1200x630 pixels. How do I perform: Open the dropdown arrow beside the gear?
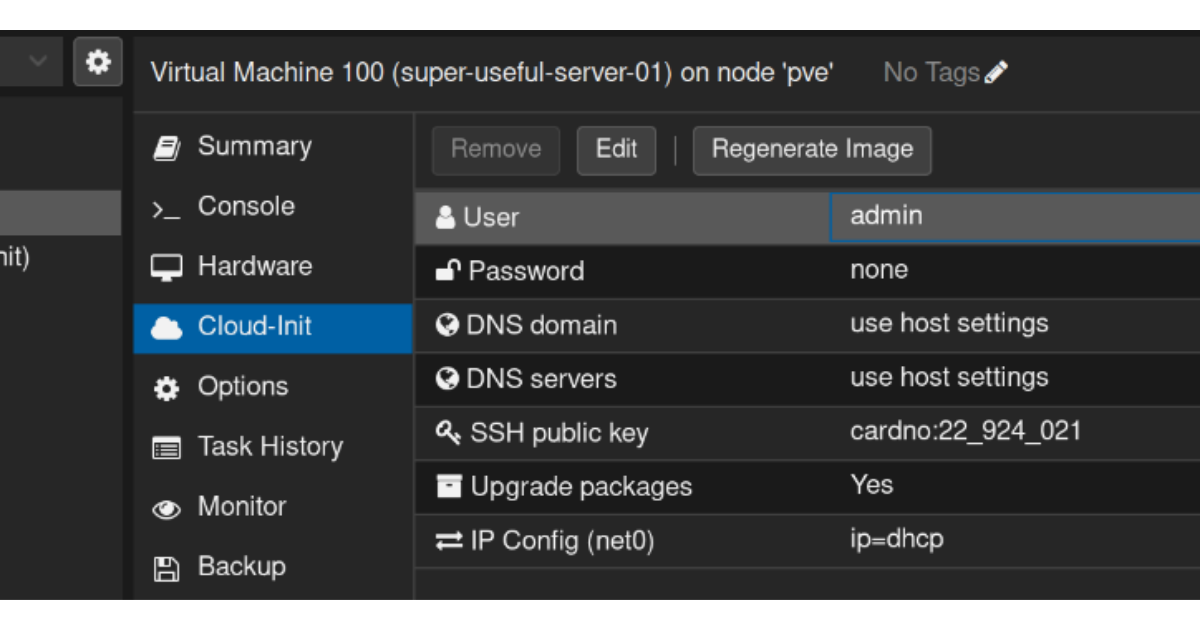click(x=38, y=62)
